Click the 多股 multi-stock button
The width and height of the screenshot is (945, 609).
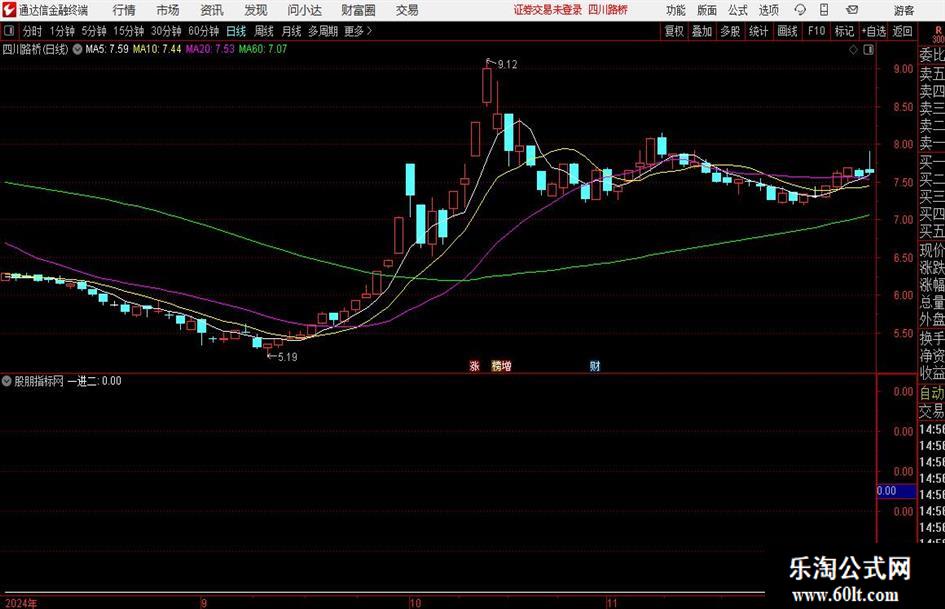pos(730,31)
